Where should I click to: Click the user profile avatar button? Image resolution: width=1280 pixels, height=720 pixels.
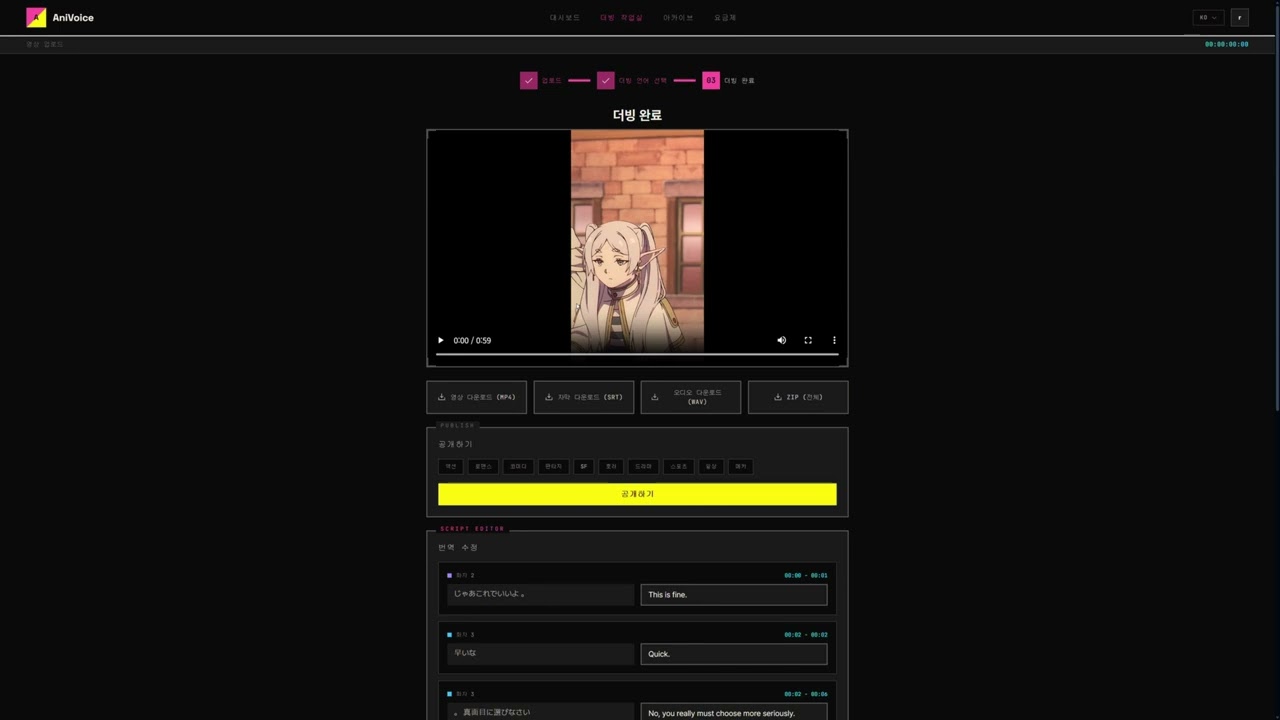(1240, 17)
